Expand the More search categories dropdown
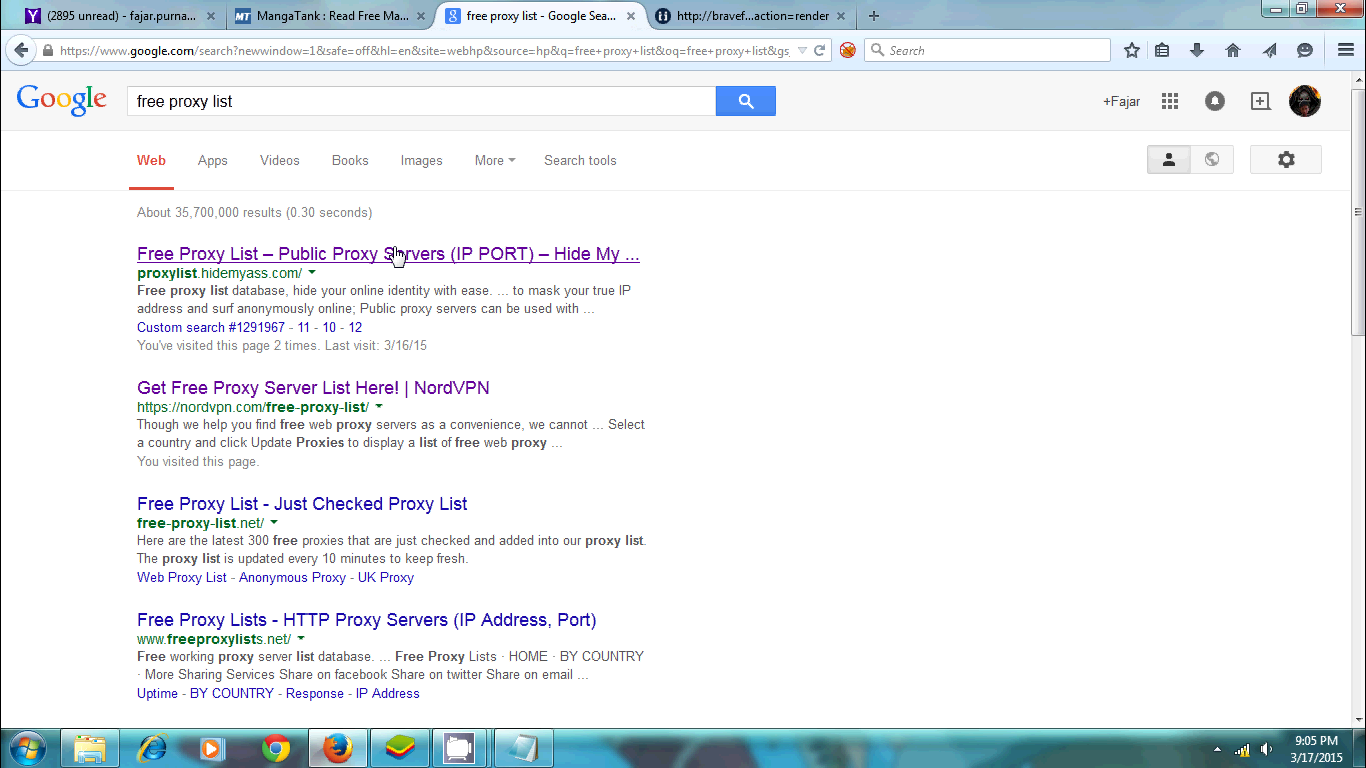The height and width of the screenshot is (768, 1366). point(495,160)
